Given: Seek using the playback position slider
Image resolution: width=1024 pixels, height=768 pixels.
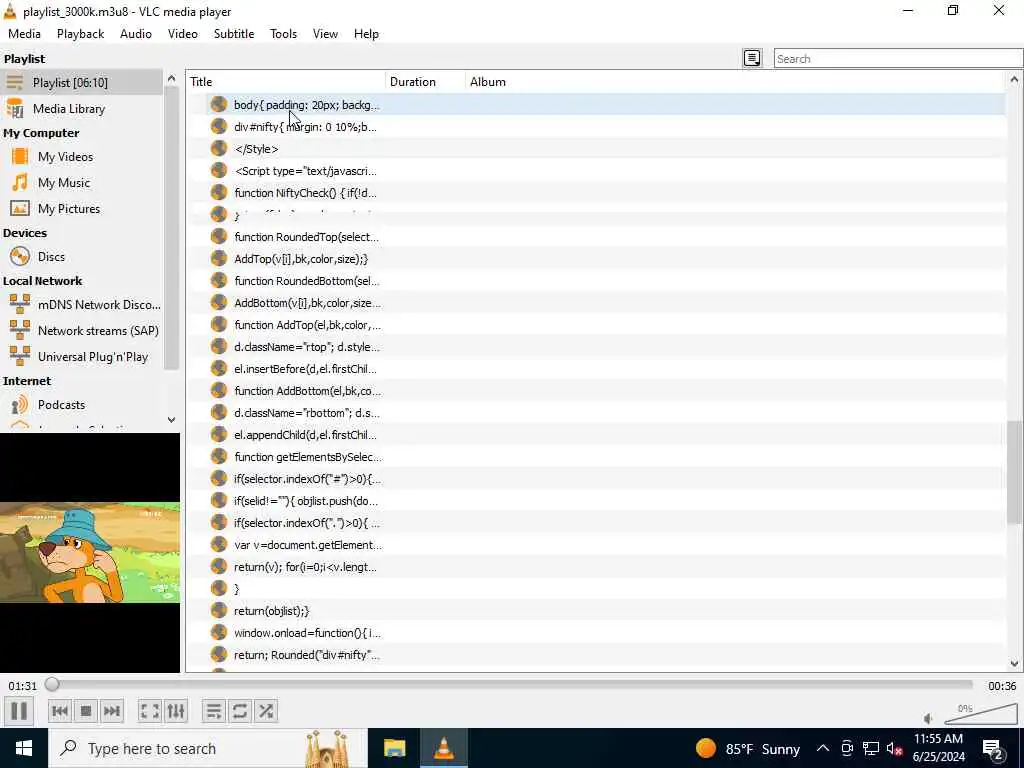Looking at the screenshot, I should 509,684.
